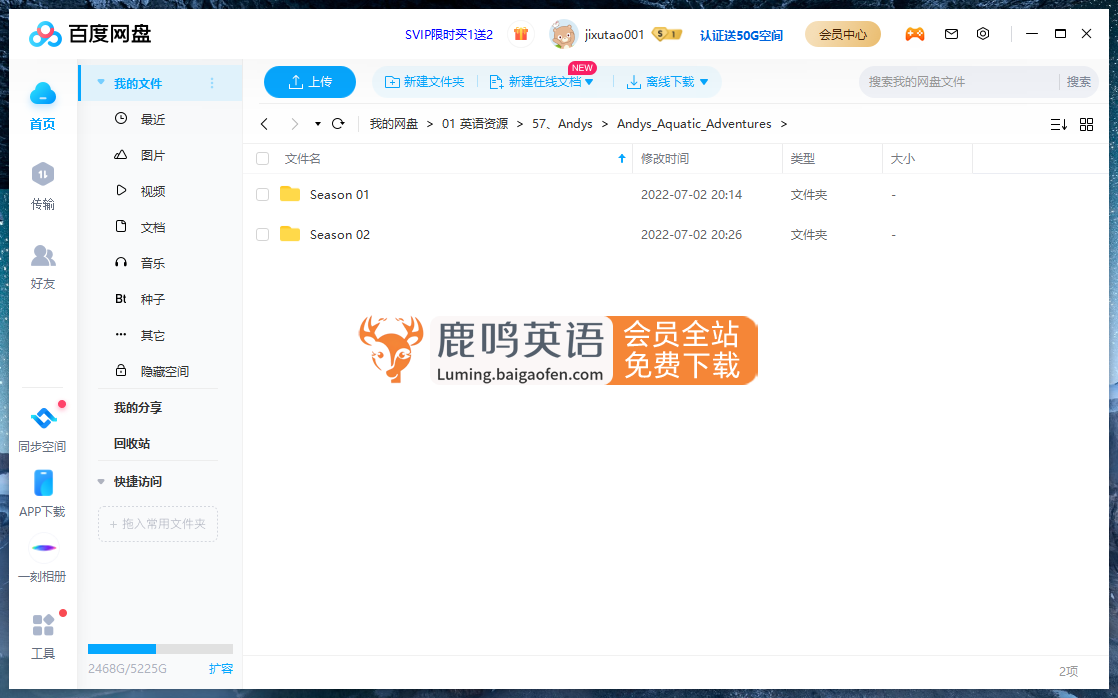This screenshot has width=1118, height=698.
Task: Select 视频 in the sidebar
Action: pos(153,191)
